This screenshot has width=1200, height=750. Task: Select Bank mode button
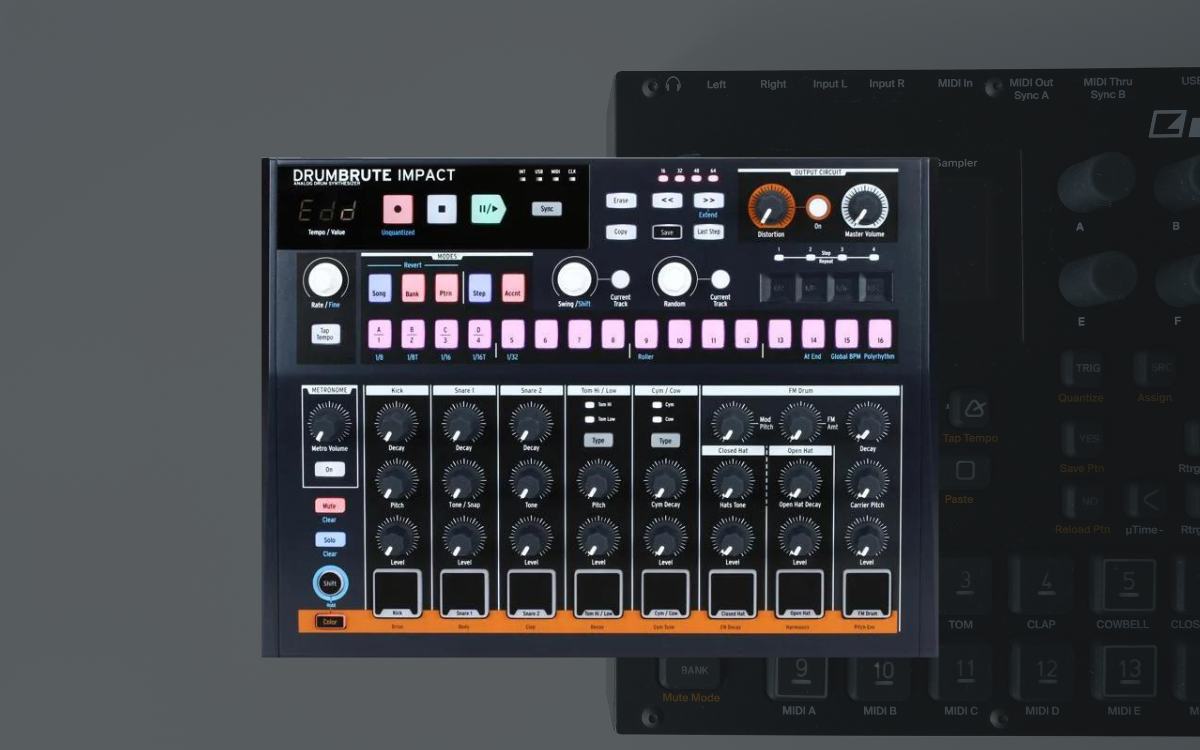click(x=413, y=289)
